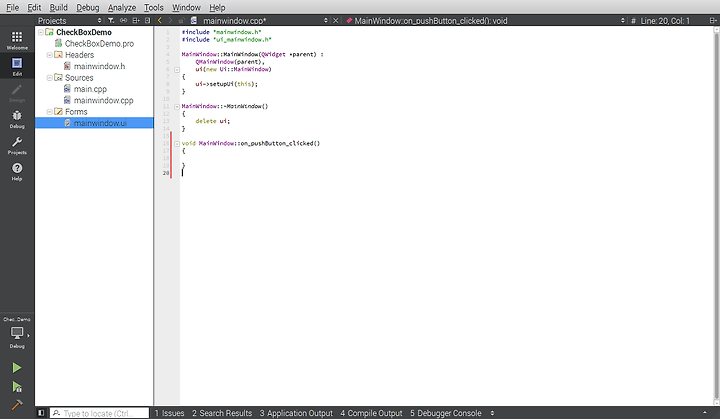
Task: Select mainwindow.h in project tree
Action: (99, 66)
